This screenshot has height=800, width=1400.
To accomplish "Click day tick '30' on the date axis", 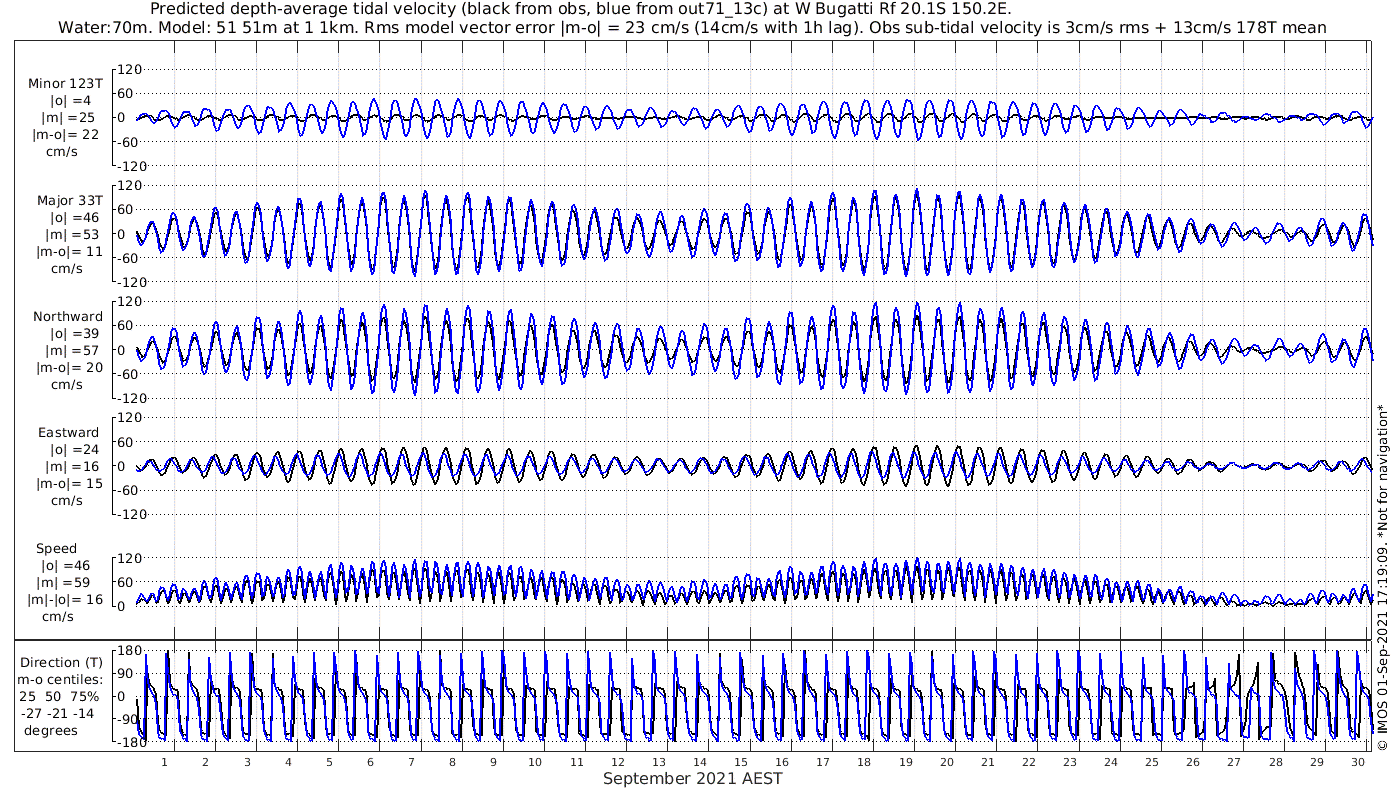I will pyautogui.click(x=1357, y=762).
